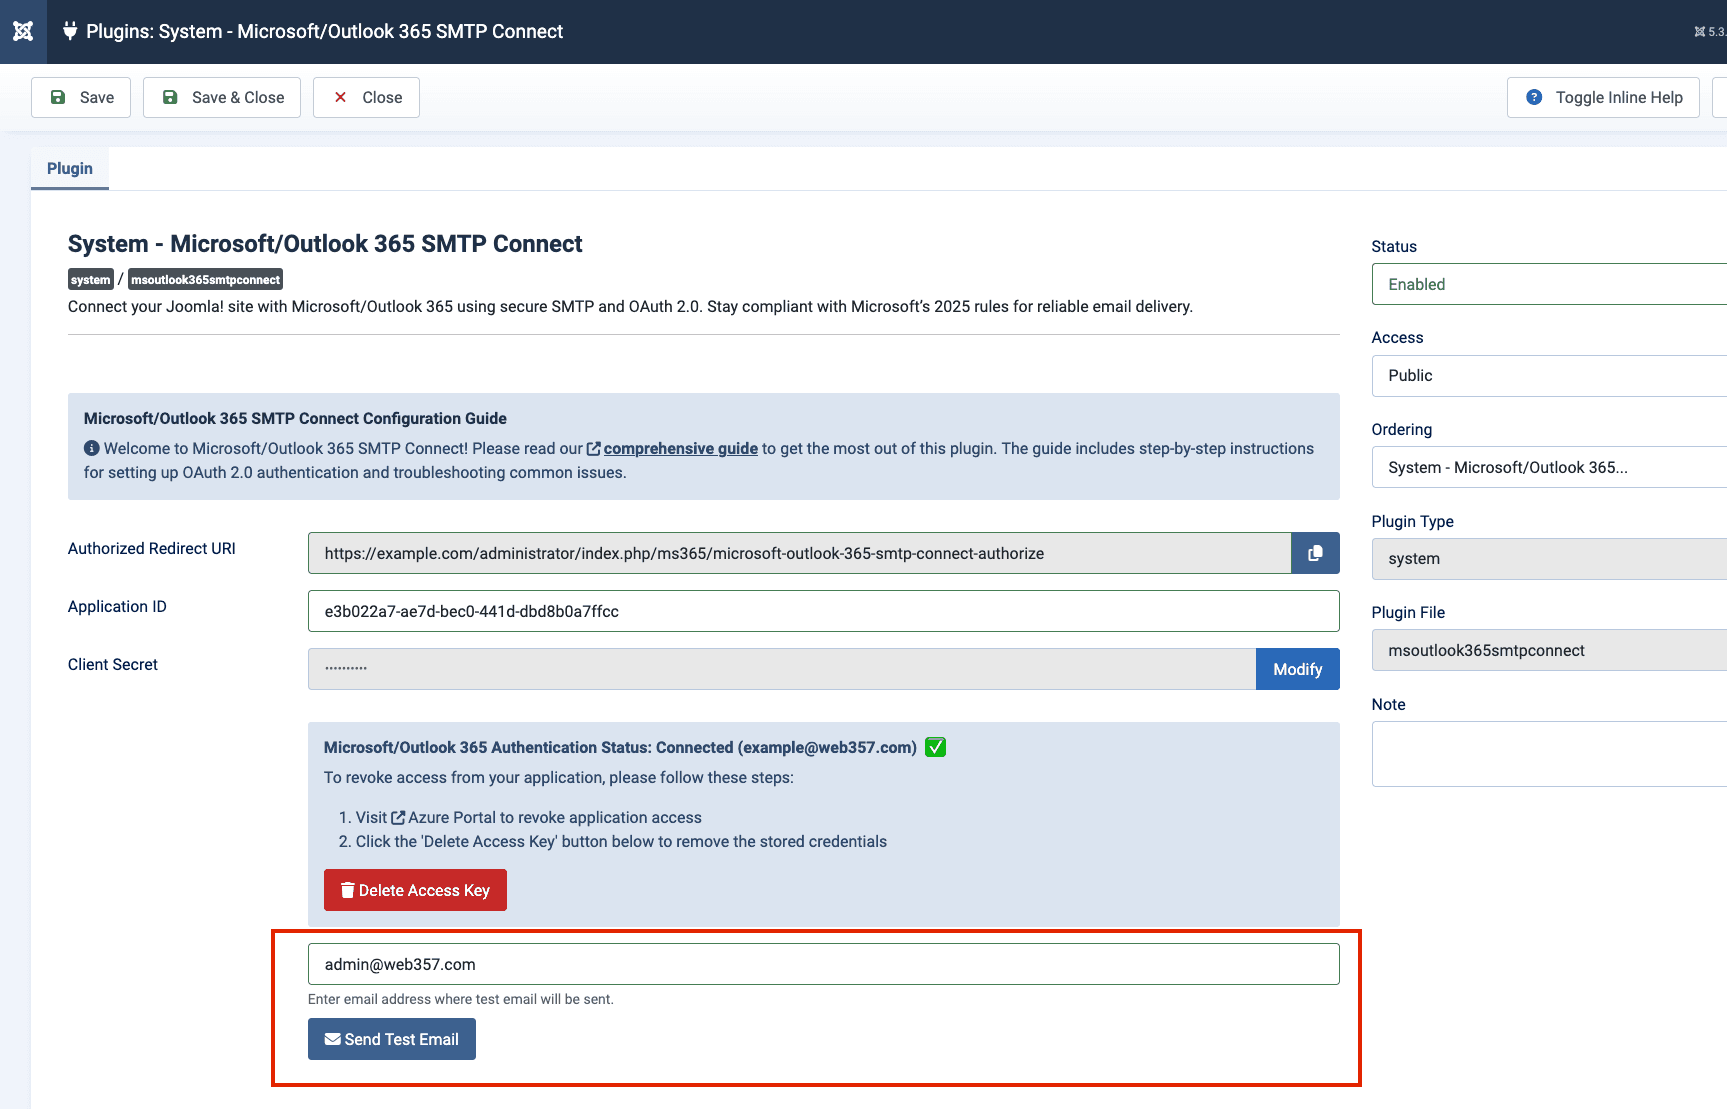The width and height of the screenshot is (1727, 1109).
Task: Toggle Inline Help
Action: tap(1602, 97)
